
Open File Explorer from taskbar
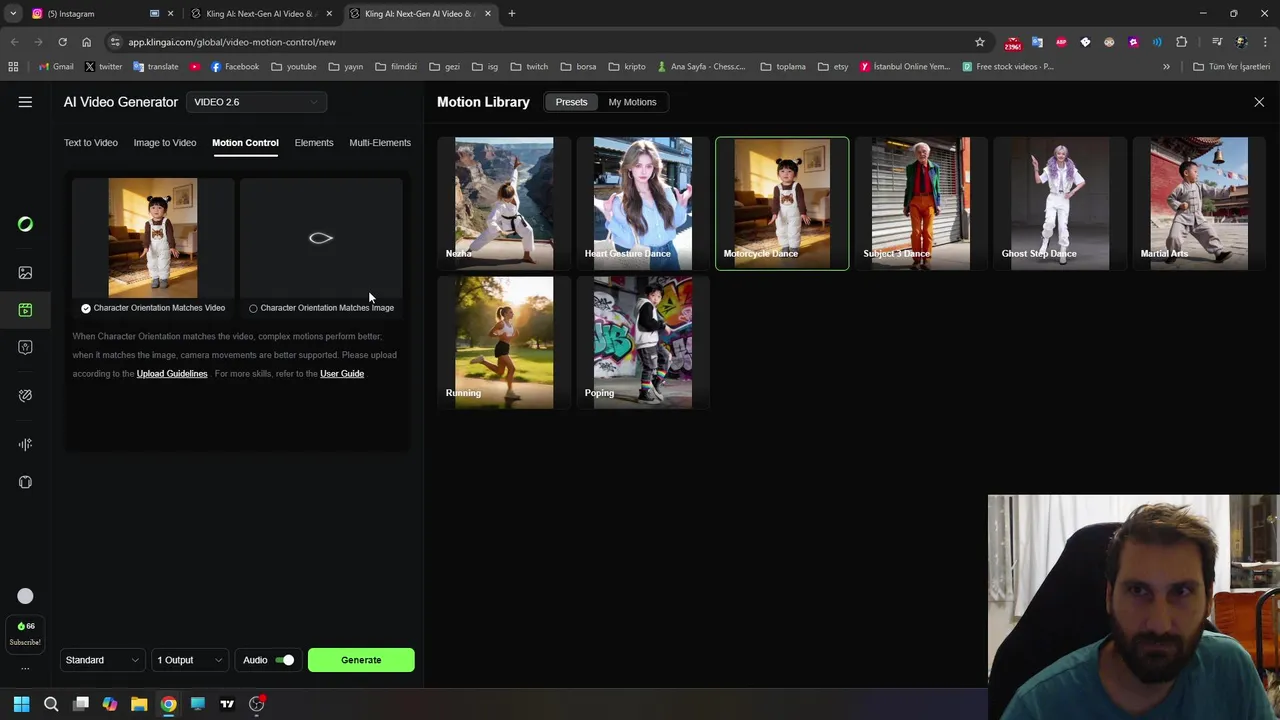[x=139, y=704]
